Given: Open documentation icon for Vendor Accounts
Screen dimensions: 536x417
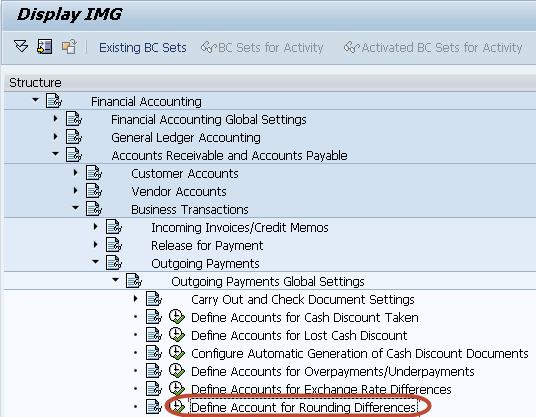Looking at the screenshot, I should 94,190.
